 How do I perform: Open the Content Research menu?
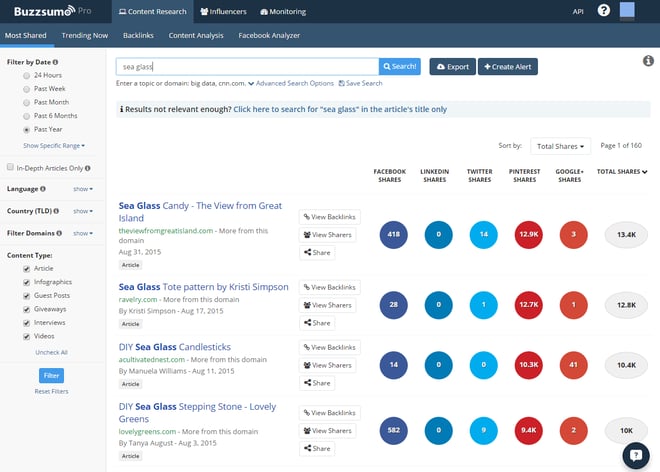(152, 11)
